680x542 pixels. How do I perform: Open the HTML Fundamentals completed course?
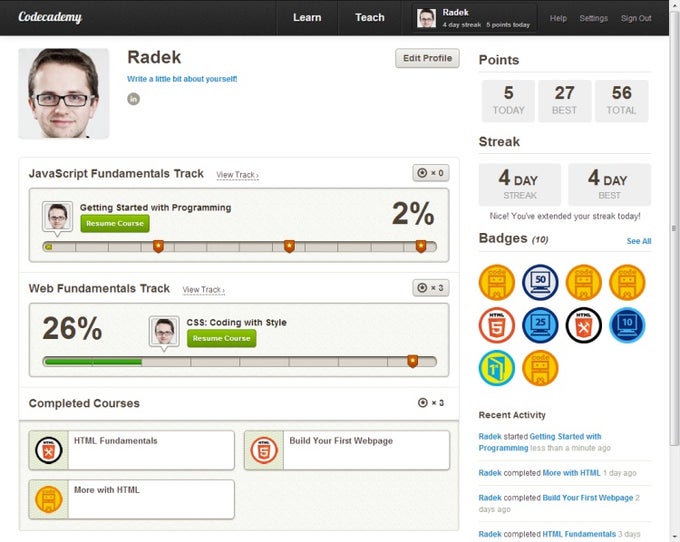click(131, 450)
